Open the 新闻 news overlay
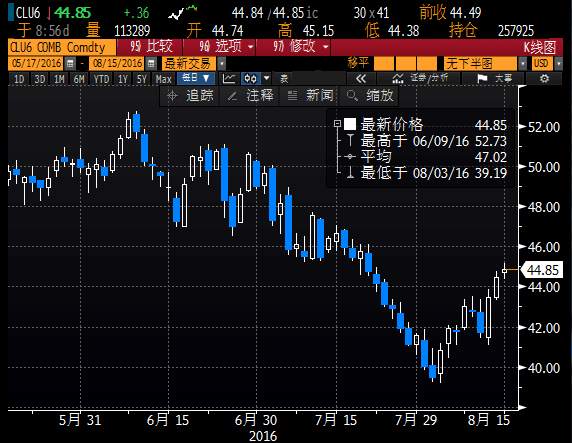572x443 pixels. [x=310, y=96]
